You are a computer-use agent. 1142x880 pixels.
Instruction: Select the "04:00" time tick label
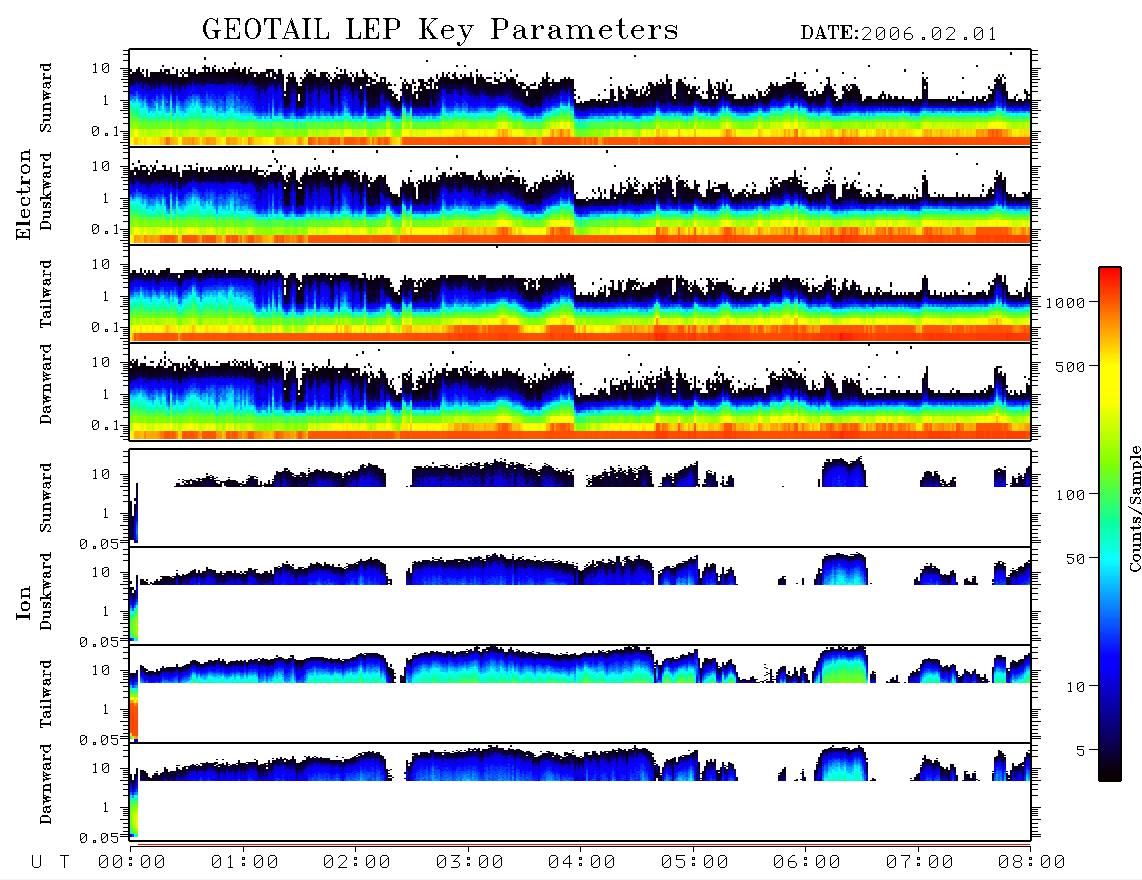[581, 863]
